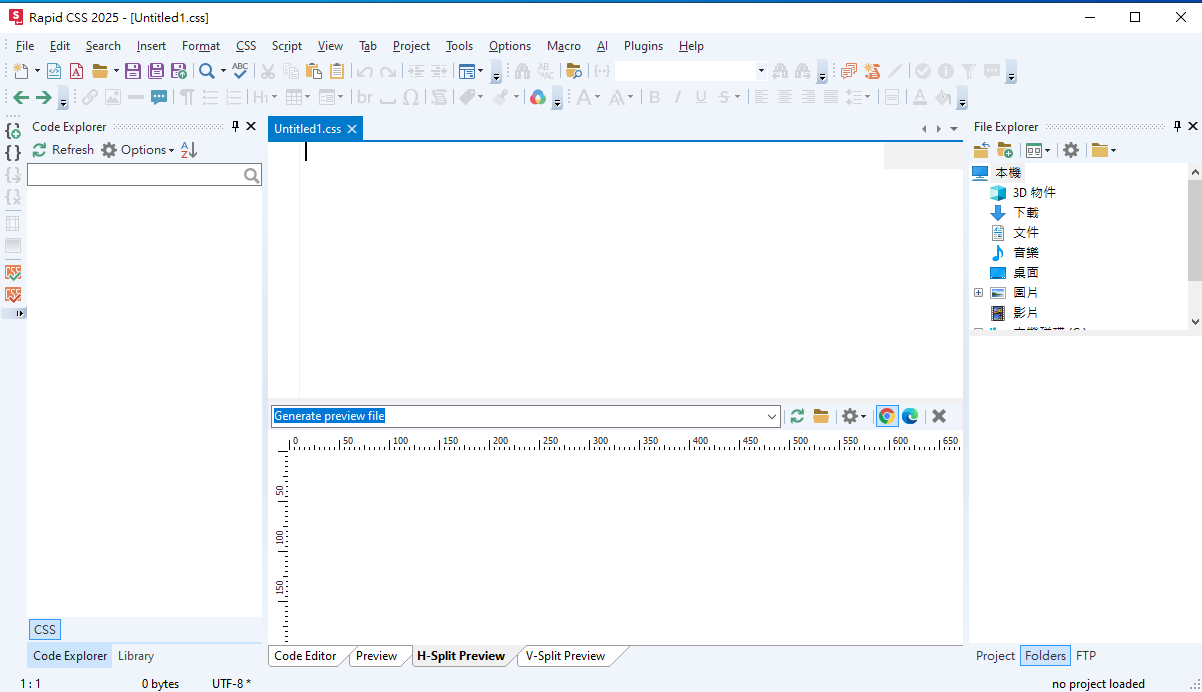1202x692 pixels.
Task: Toggle Edge as the preview browser
Action: [910, 416]
